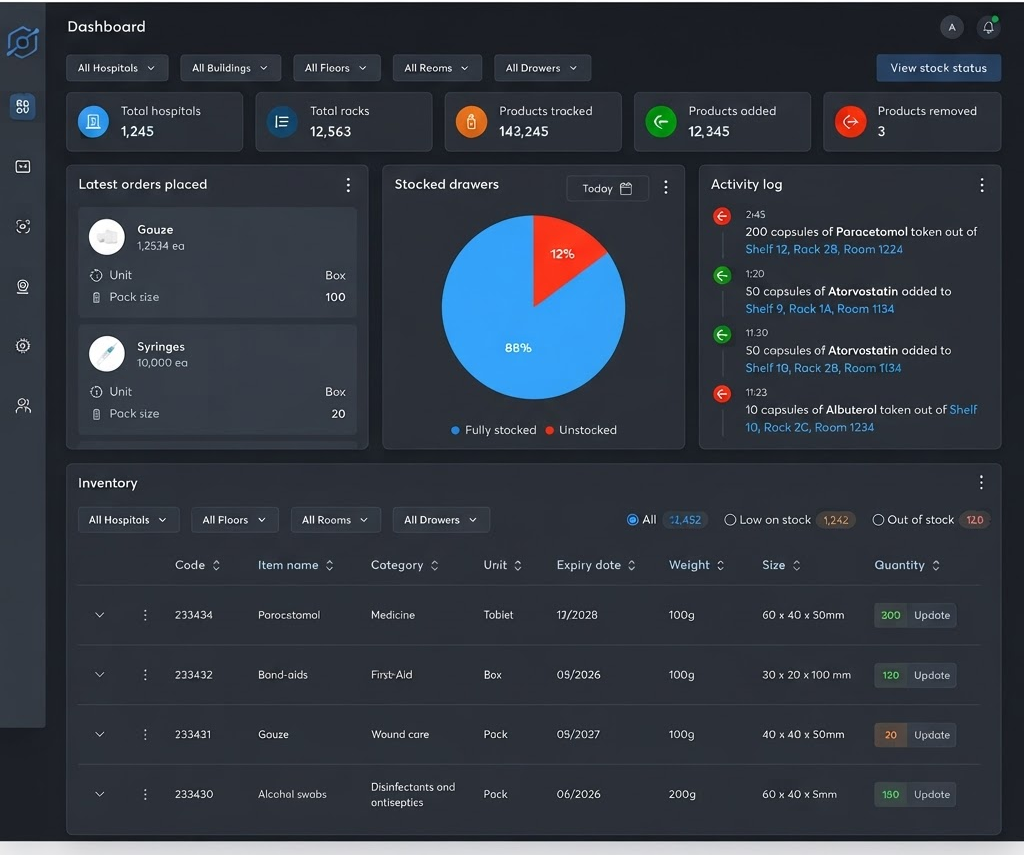Open the Inventory All Drawers dropdown
This screenshot has height=855, width=1024.
[x=441, y=520]
